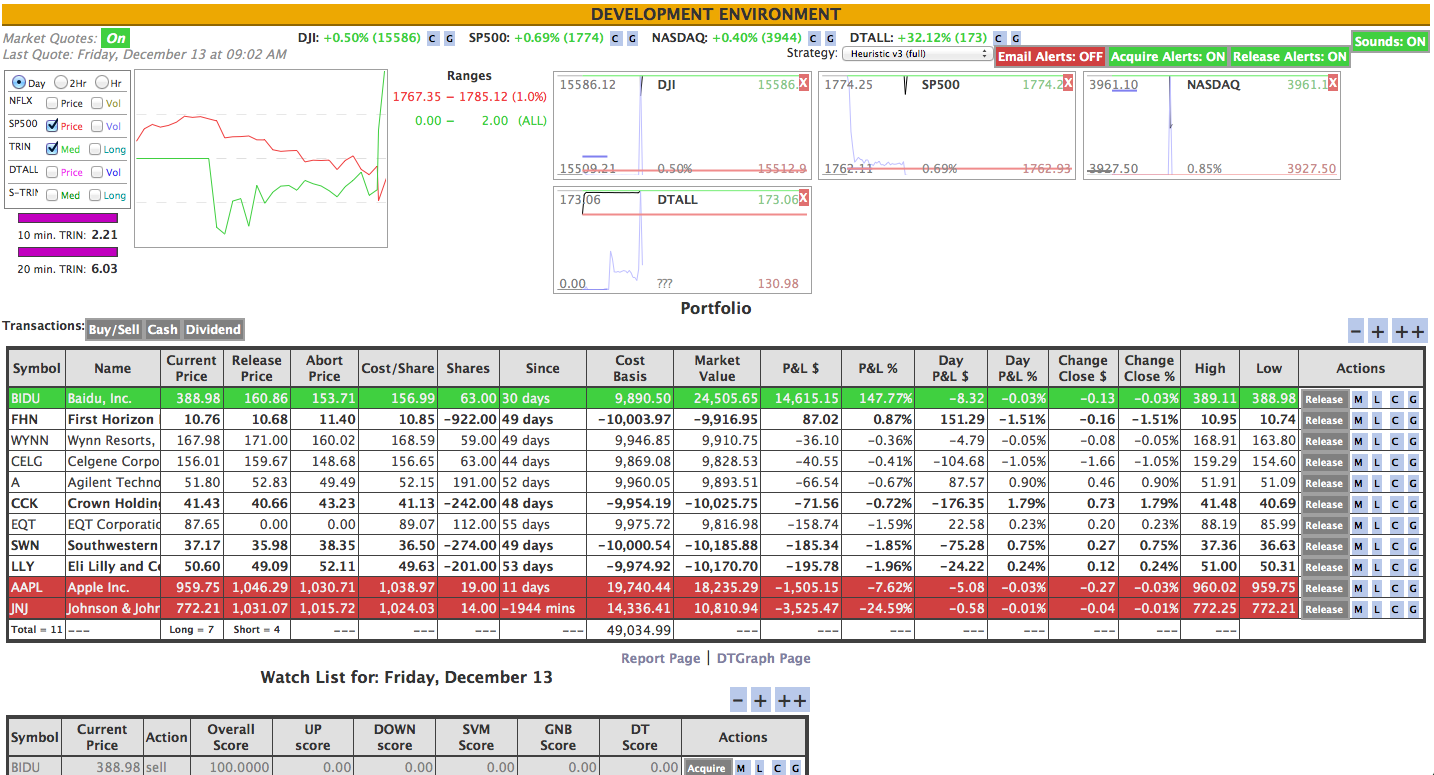Close the NASDAQ mini chart

click(1333, 83)
